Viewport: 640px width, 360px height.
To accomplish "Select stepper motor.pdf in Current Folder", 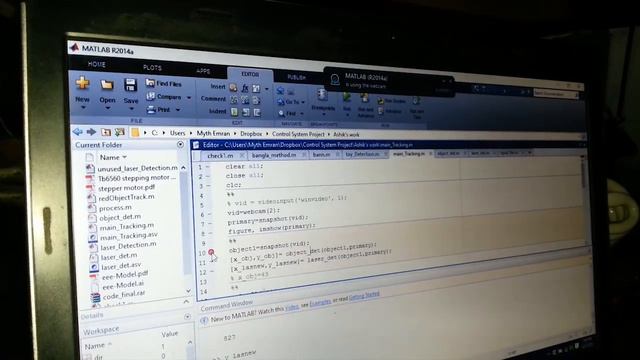I will pos(127,188).
